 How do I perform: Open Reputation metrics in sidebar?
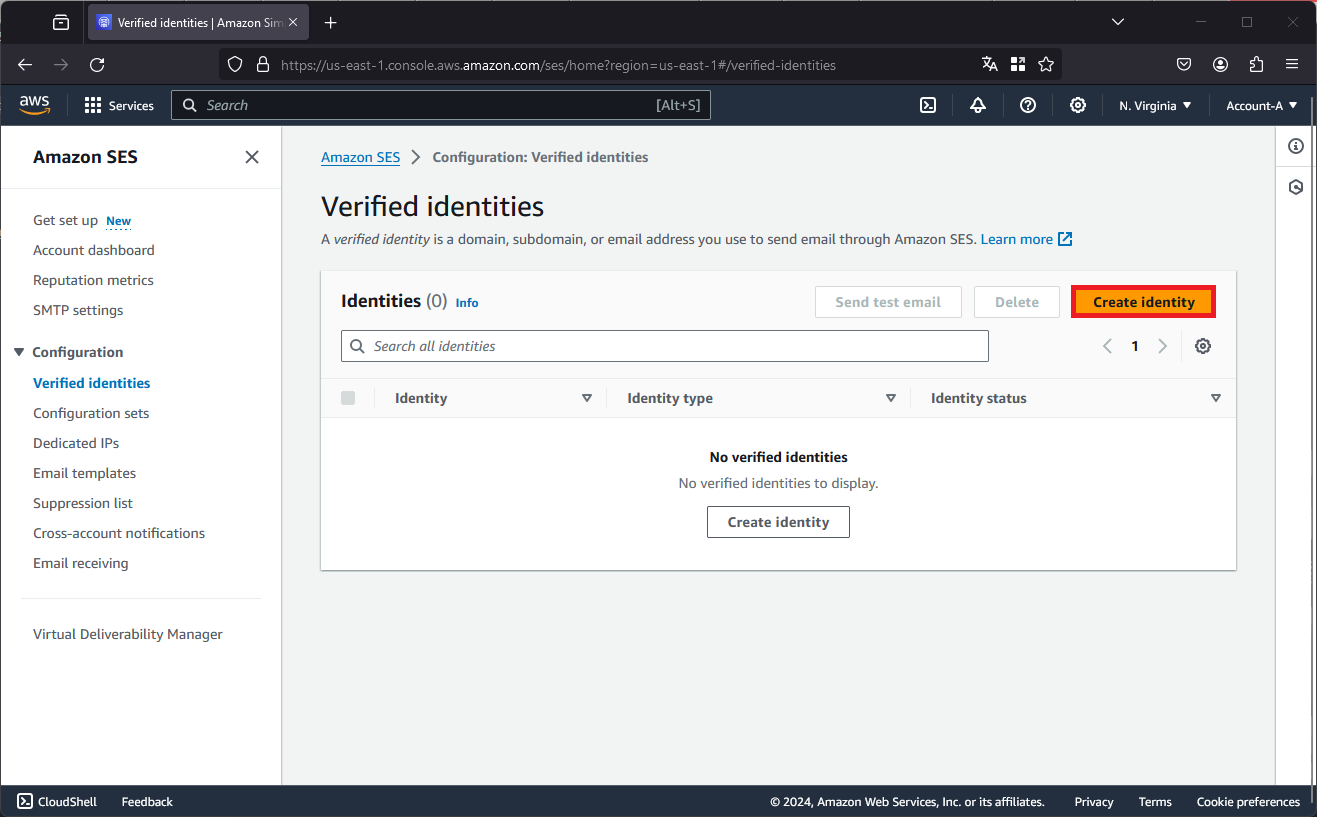pos(93,280)
